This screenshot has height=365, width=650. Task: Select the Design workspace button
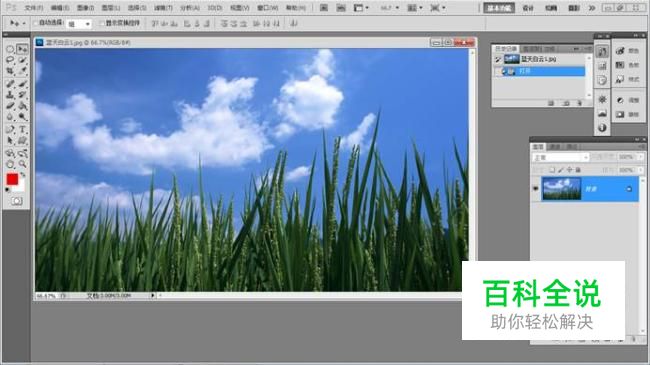point(528,8)
